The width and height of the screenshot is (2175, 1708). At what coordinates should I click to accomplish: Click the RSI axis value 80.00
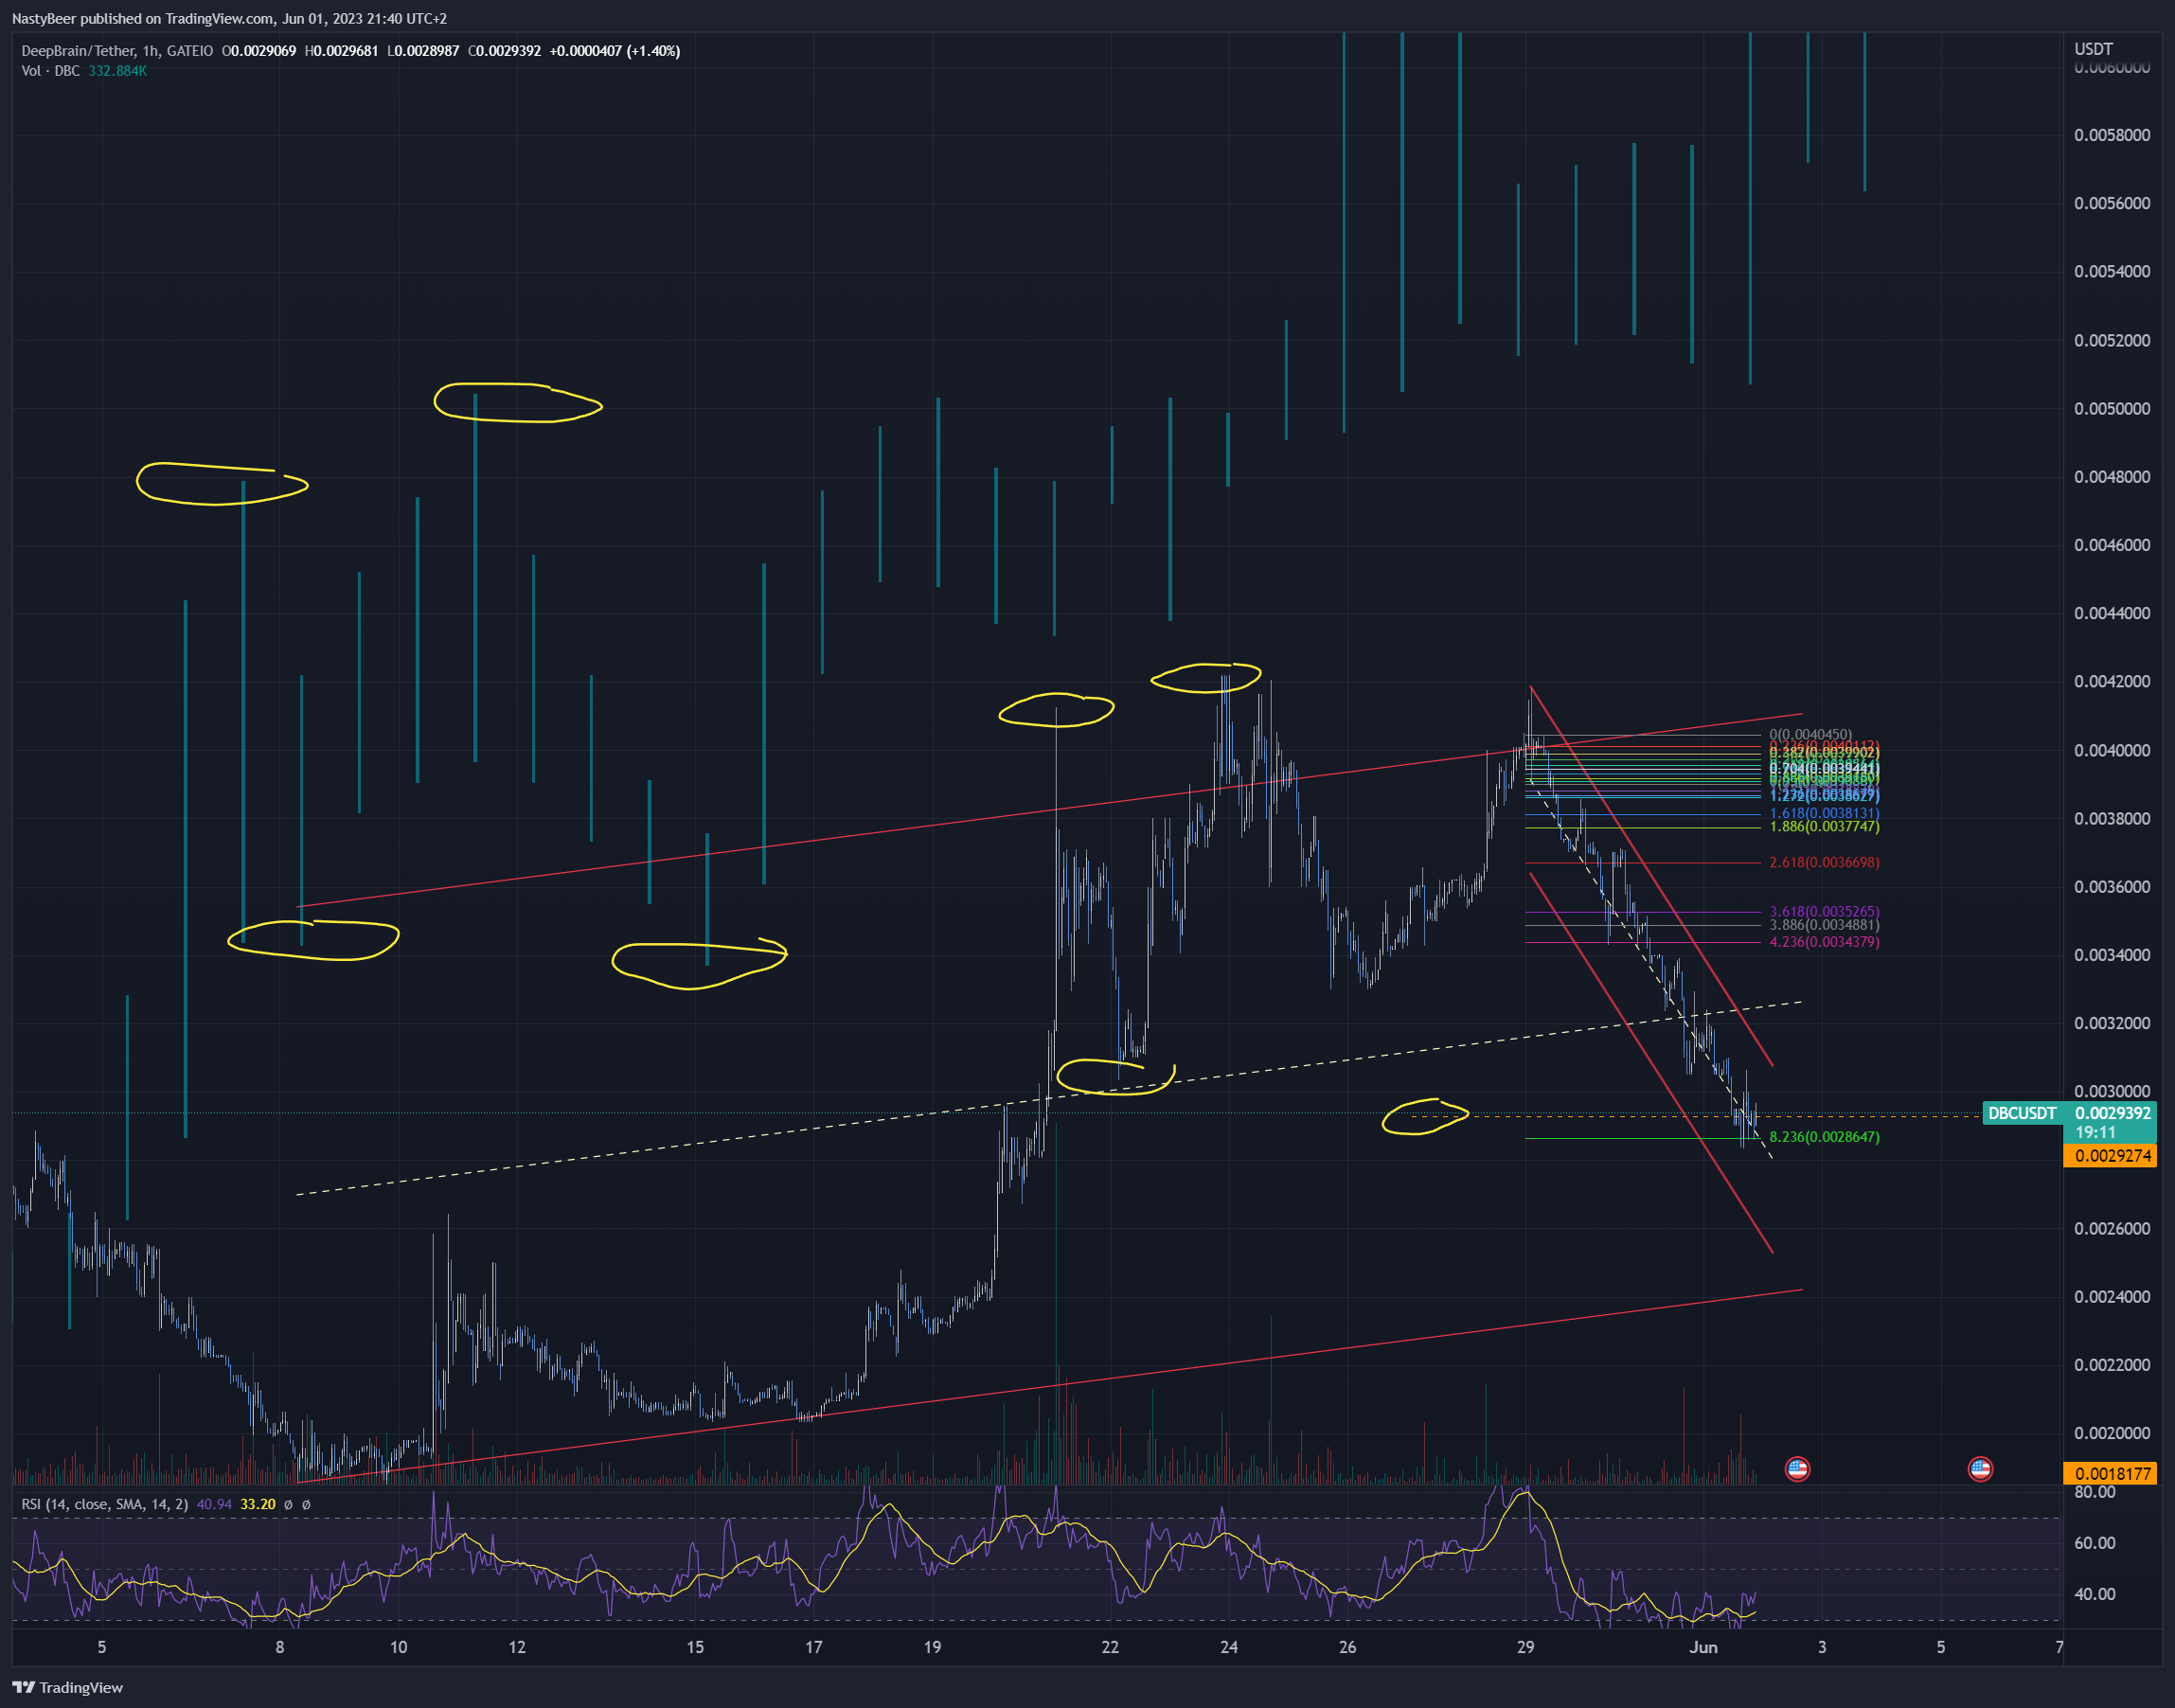tap(2094, 1492)
